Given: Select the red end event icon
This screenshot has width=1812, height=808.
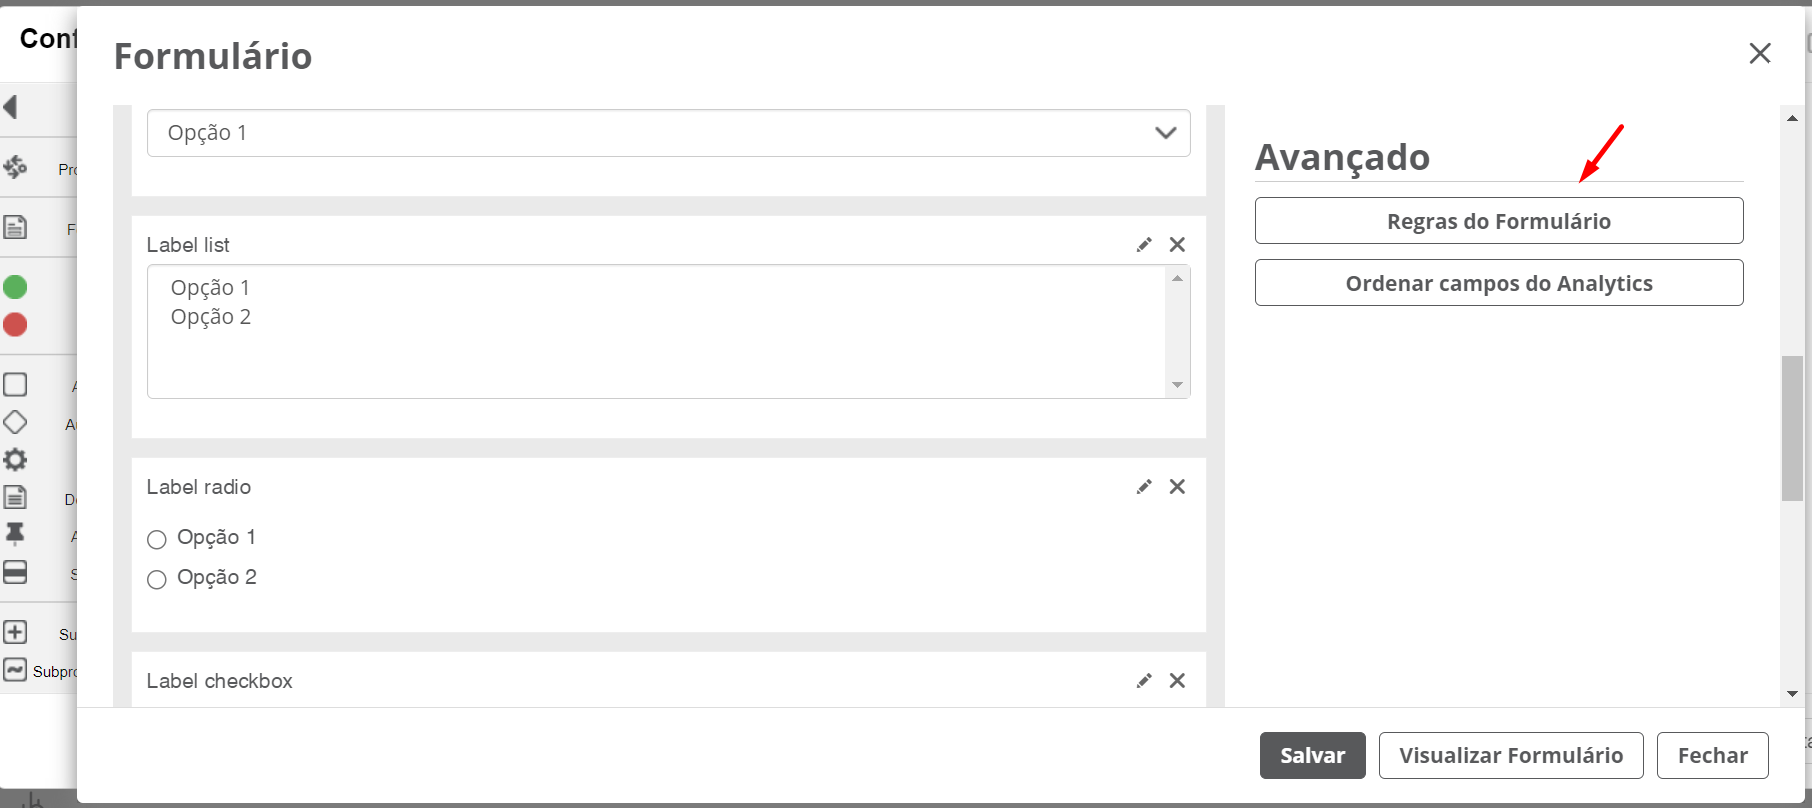Looking at the screenshot, I should pos(15,325).
